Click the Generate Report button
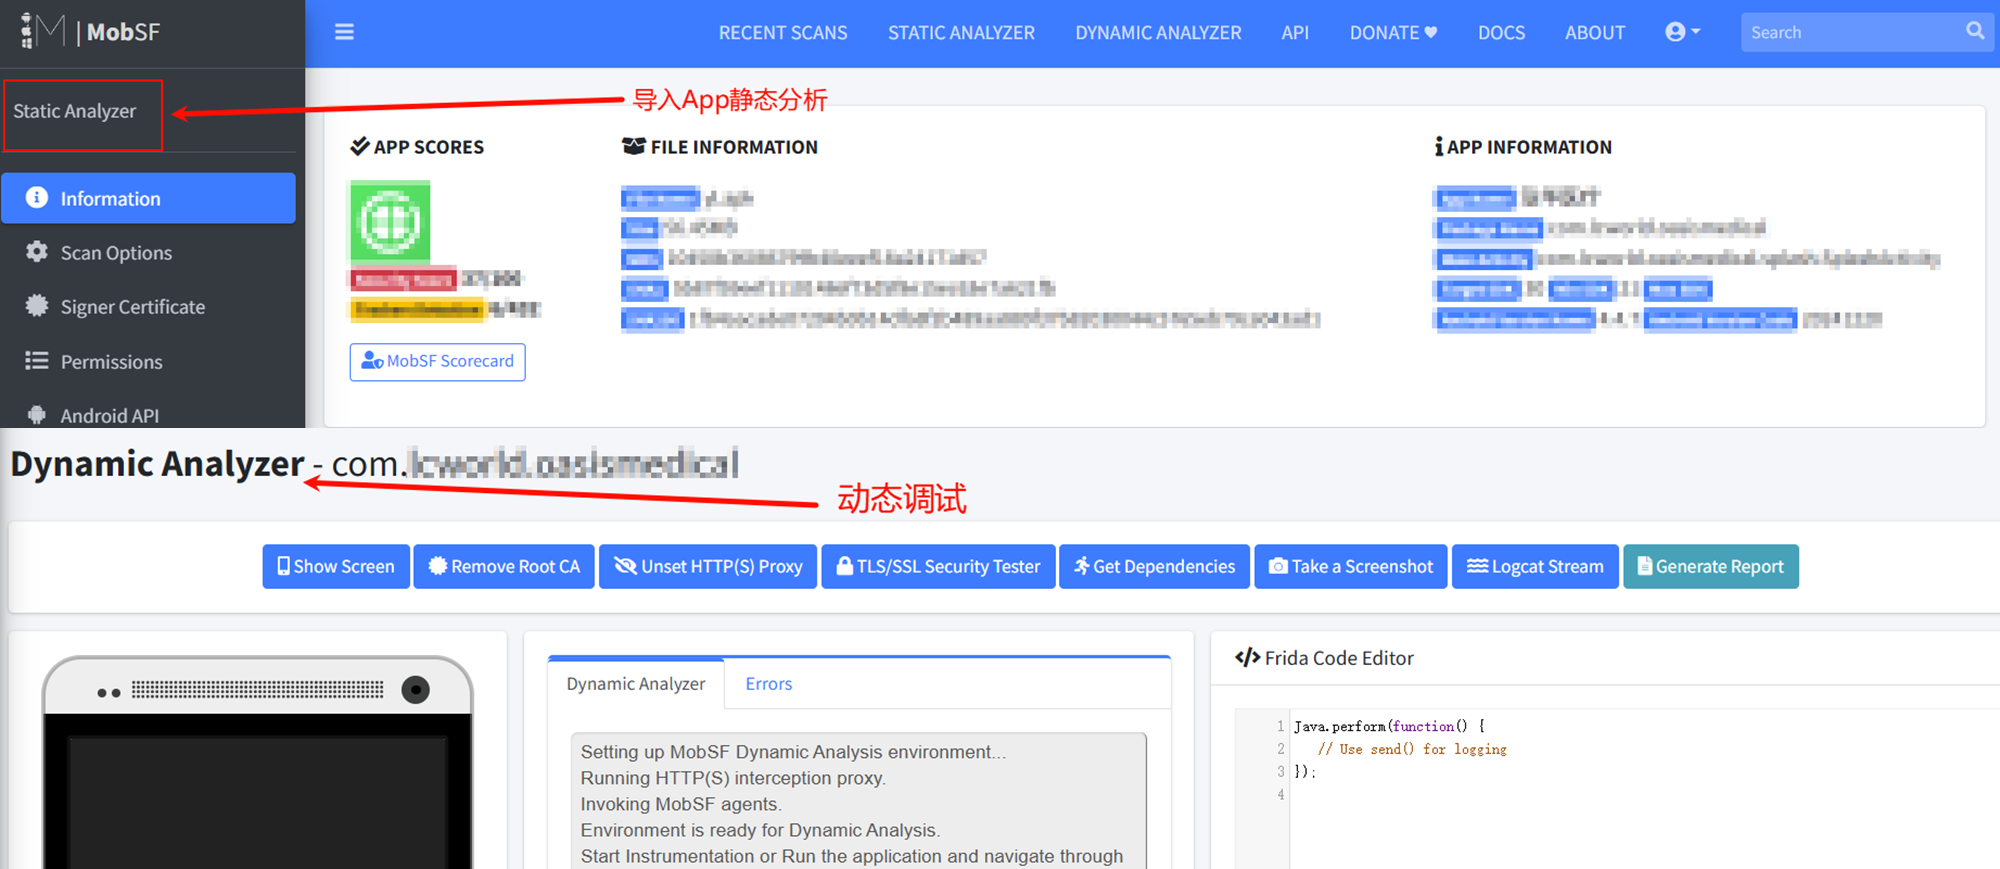This screenshot has height=869, width=2000. click(1711, 566)
